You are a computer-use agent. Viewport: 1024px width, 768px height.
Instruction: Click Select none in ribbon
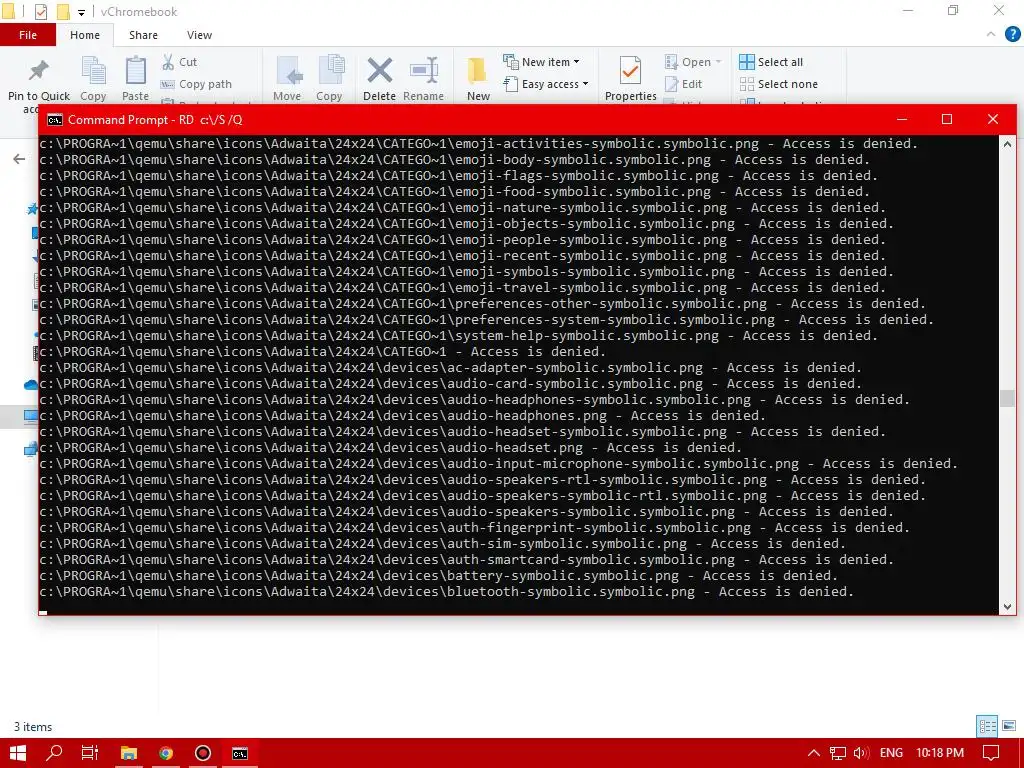tap(778, 84)
